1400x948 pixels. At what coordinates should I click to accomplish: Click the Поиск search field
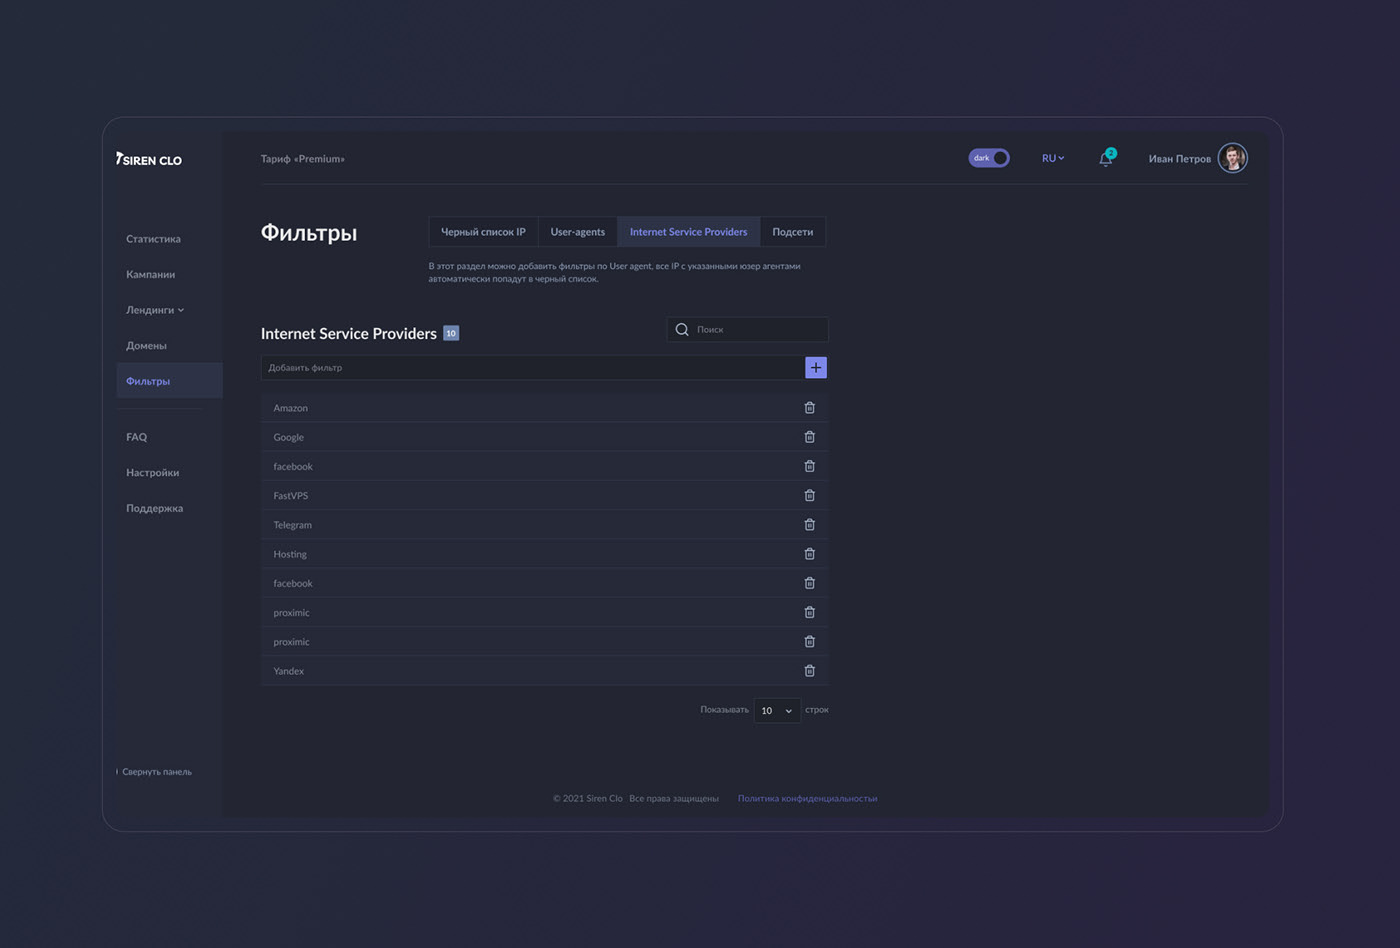coord(757,329)
